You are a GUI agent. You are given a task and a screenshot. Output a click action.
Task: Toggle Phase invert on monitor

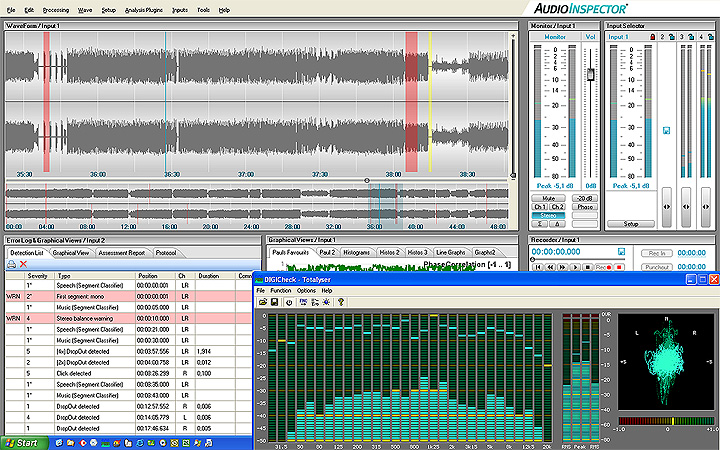pyautogui.click(x=585, y=207)
